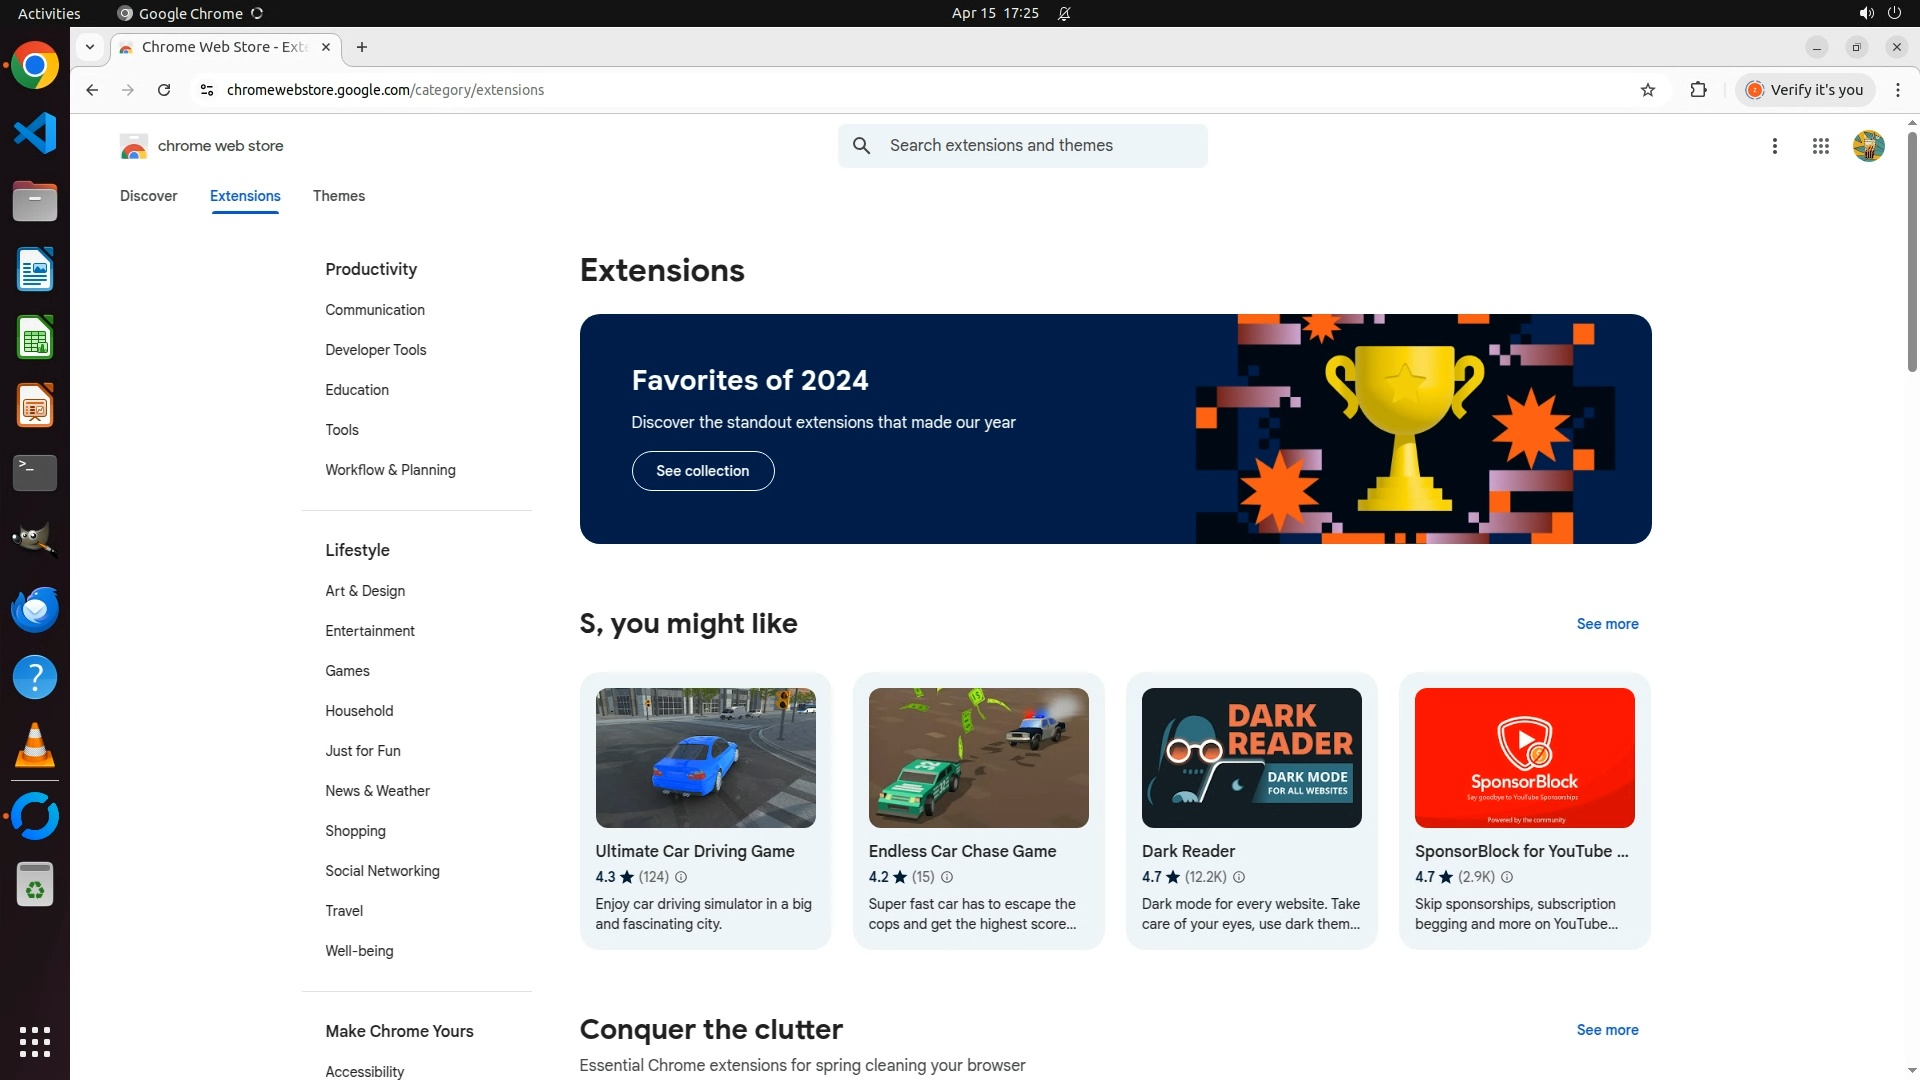Open the Extensions puzzle icon
1920x1080 pixels.
pos(1698,90)
